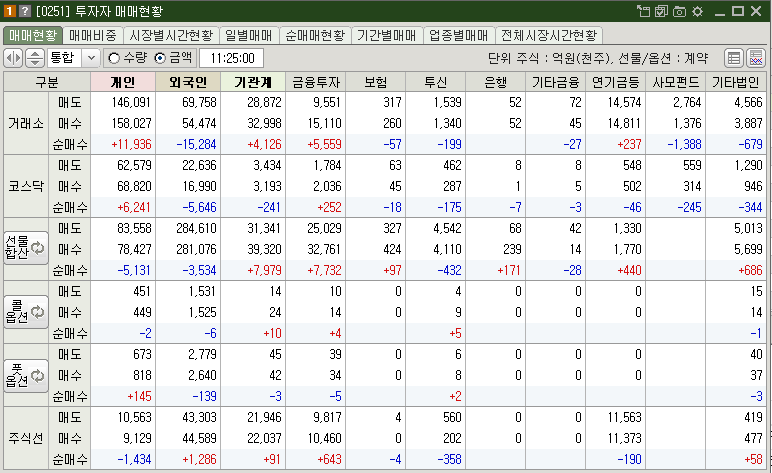Click the 개인 column header
Screen dimensions: 772x473
[123, 82]
